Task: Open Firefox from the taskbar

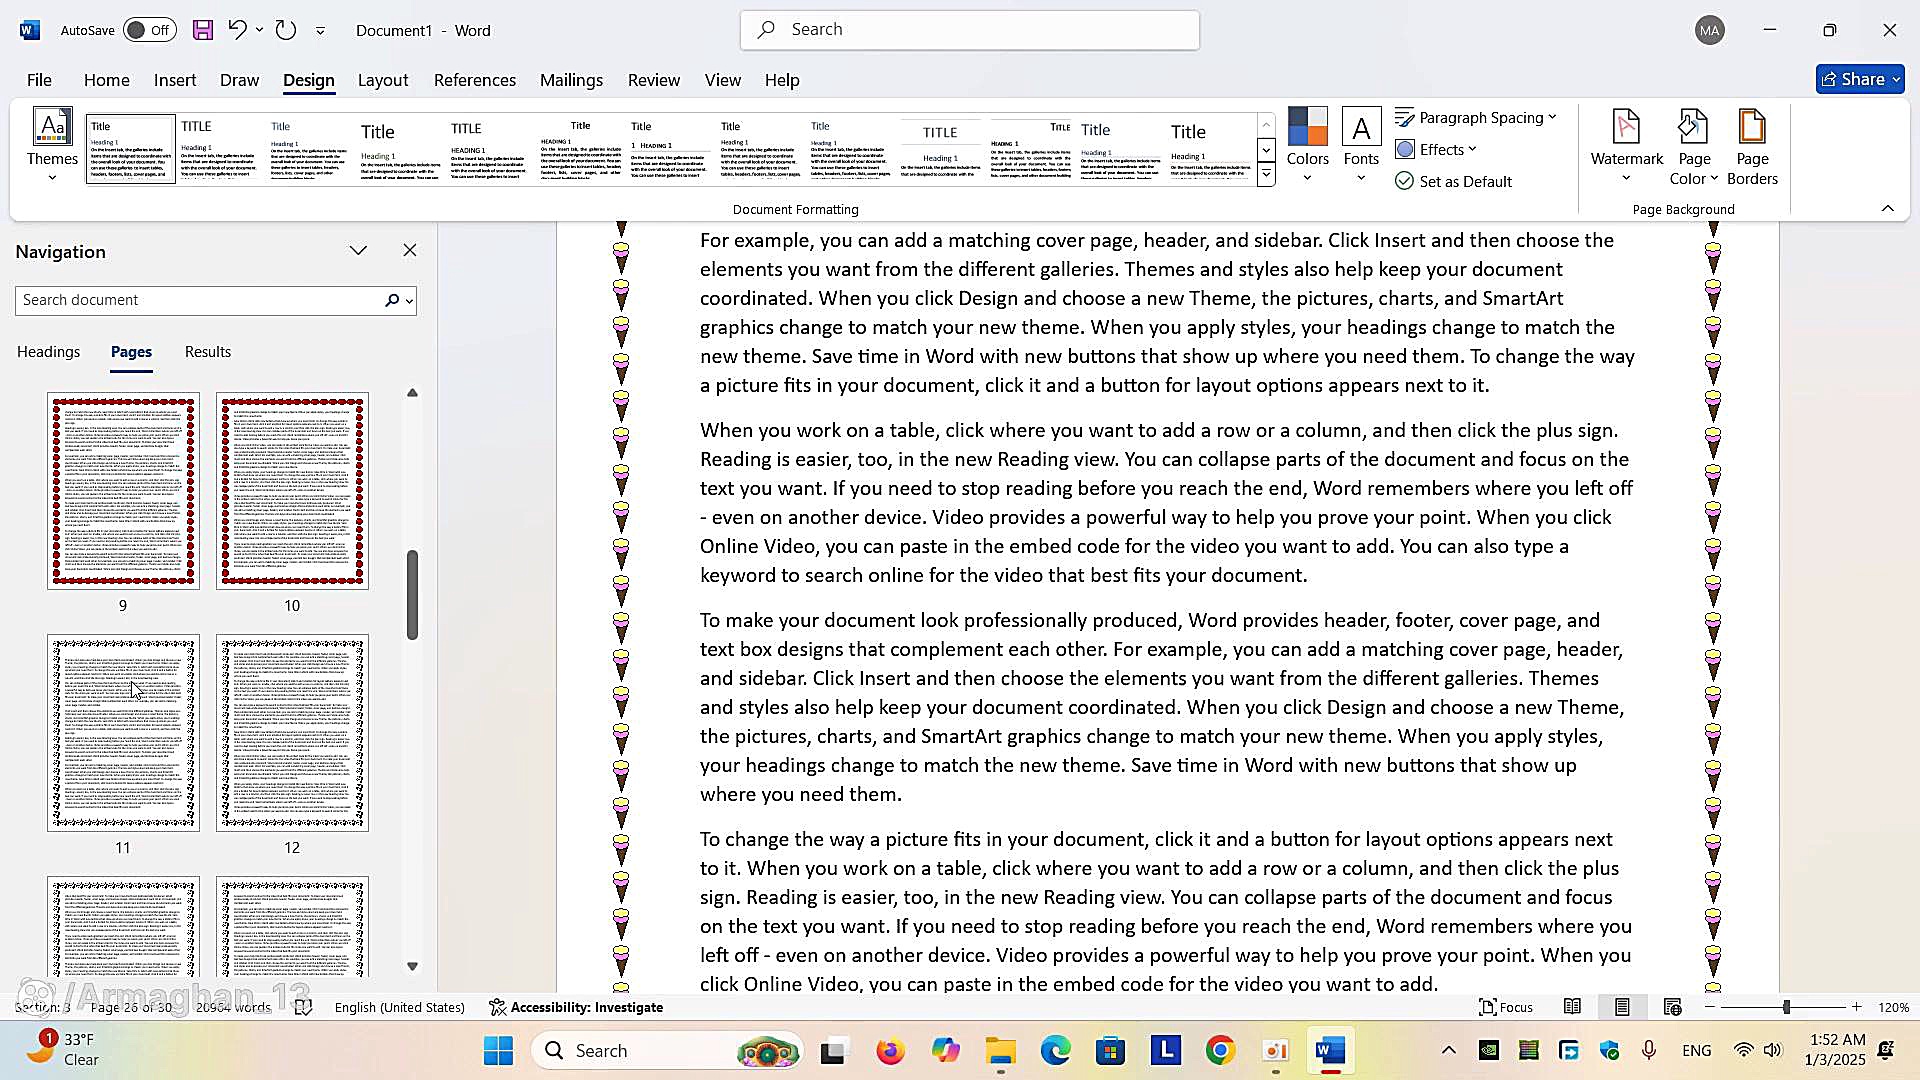Action: click(x=890, y=1051)
